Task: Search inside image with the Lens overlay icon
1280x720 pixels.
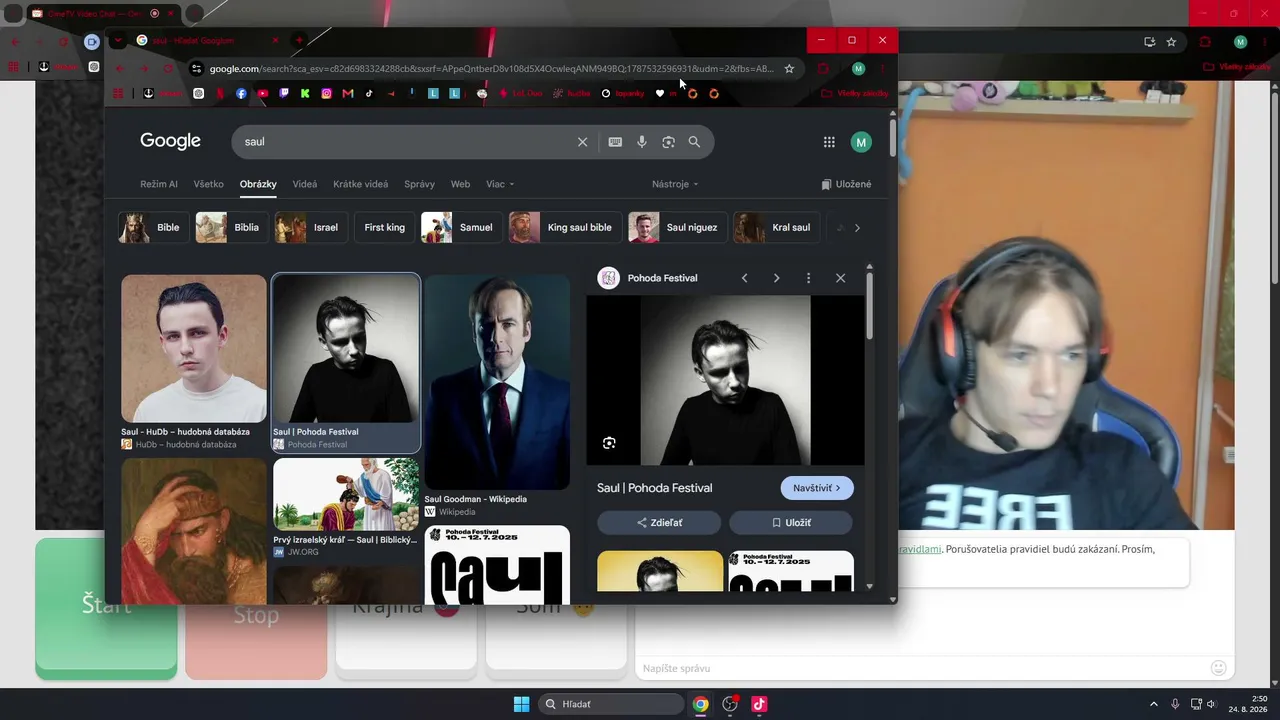Action: coord(609,443)
